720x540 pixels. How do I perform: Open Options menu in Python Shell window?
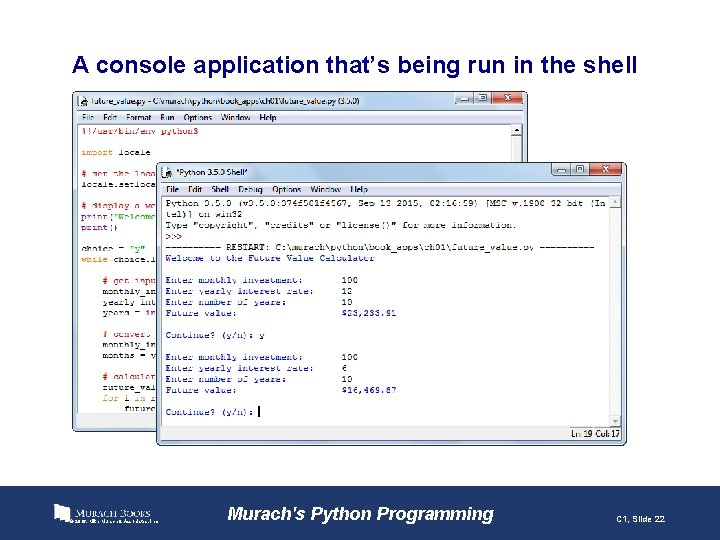[x=287, y=189]
